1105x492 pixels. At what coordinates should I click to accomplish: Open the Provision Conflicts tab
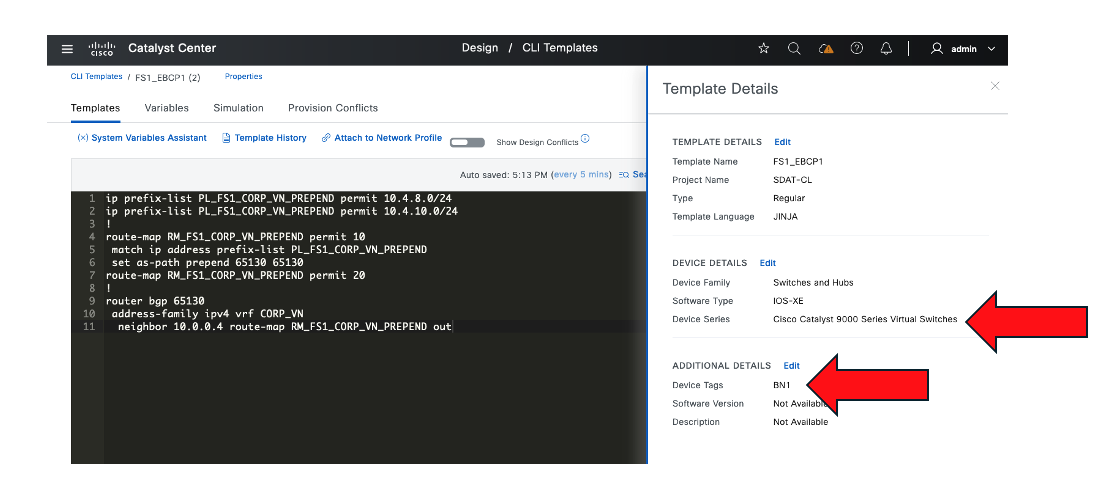pos(333,108)
